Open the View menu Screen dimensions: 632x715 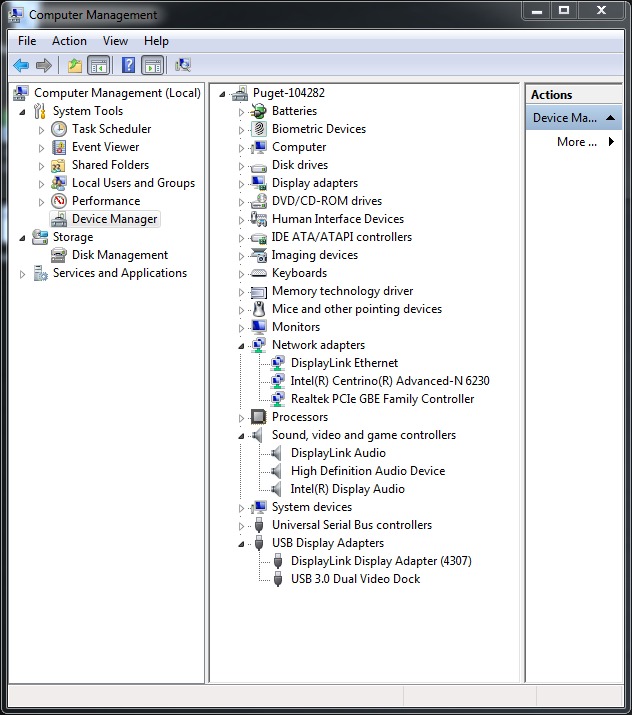(115, 41)
